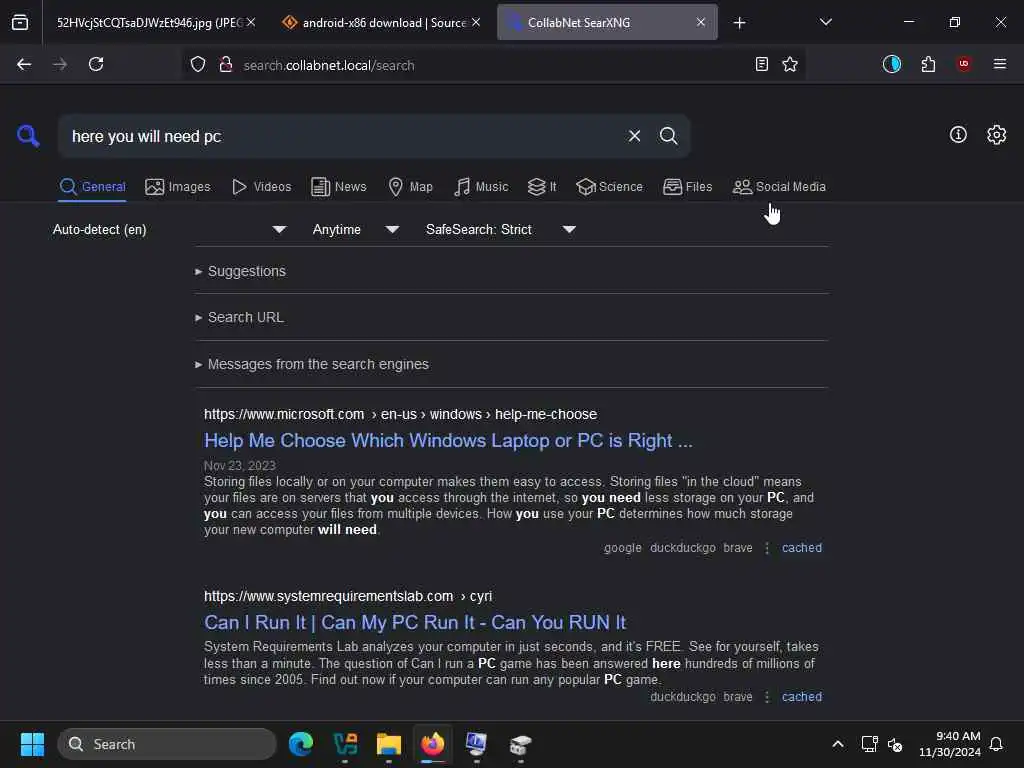Image resolution: width=1024 pixels, height=768 pixels.
Task: Click the Firefox taskbar icon
Action: coord(433,744)
